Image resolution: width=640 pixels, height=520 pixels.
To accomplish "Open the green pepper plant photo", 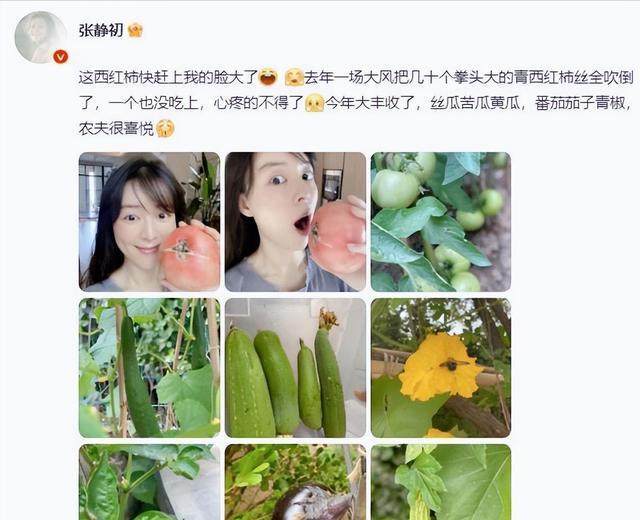I will click(149, 482).
